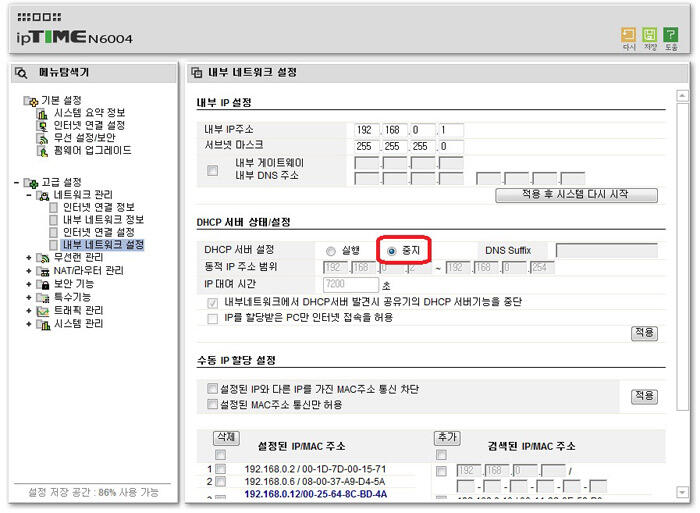The height and width of the screenshot is (513, 700).
Task: Open 인터넷 연결 정보 under 네트워크 관리
Action: [x=99, y=207]
